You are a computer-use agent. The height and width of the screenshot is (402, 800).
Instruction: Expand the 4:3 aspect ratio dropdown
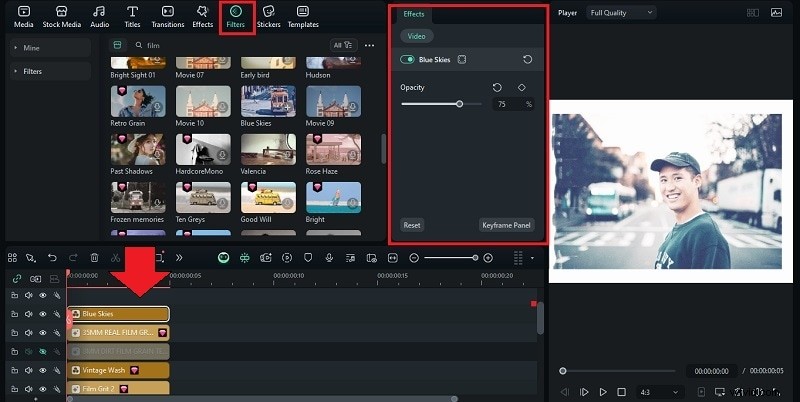[660, 392]
